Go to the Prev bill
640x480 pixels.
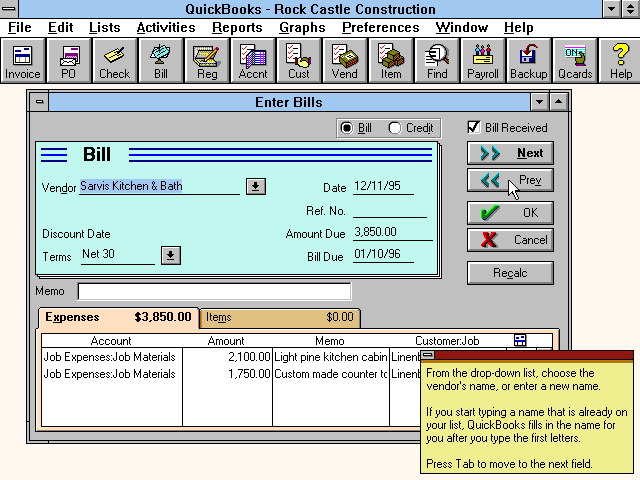[510, 180]
